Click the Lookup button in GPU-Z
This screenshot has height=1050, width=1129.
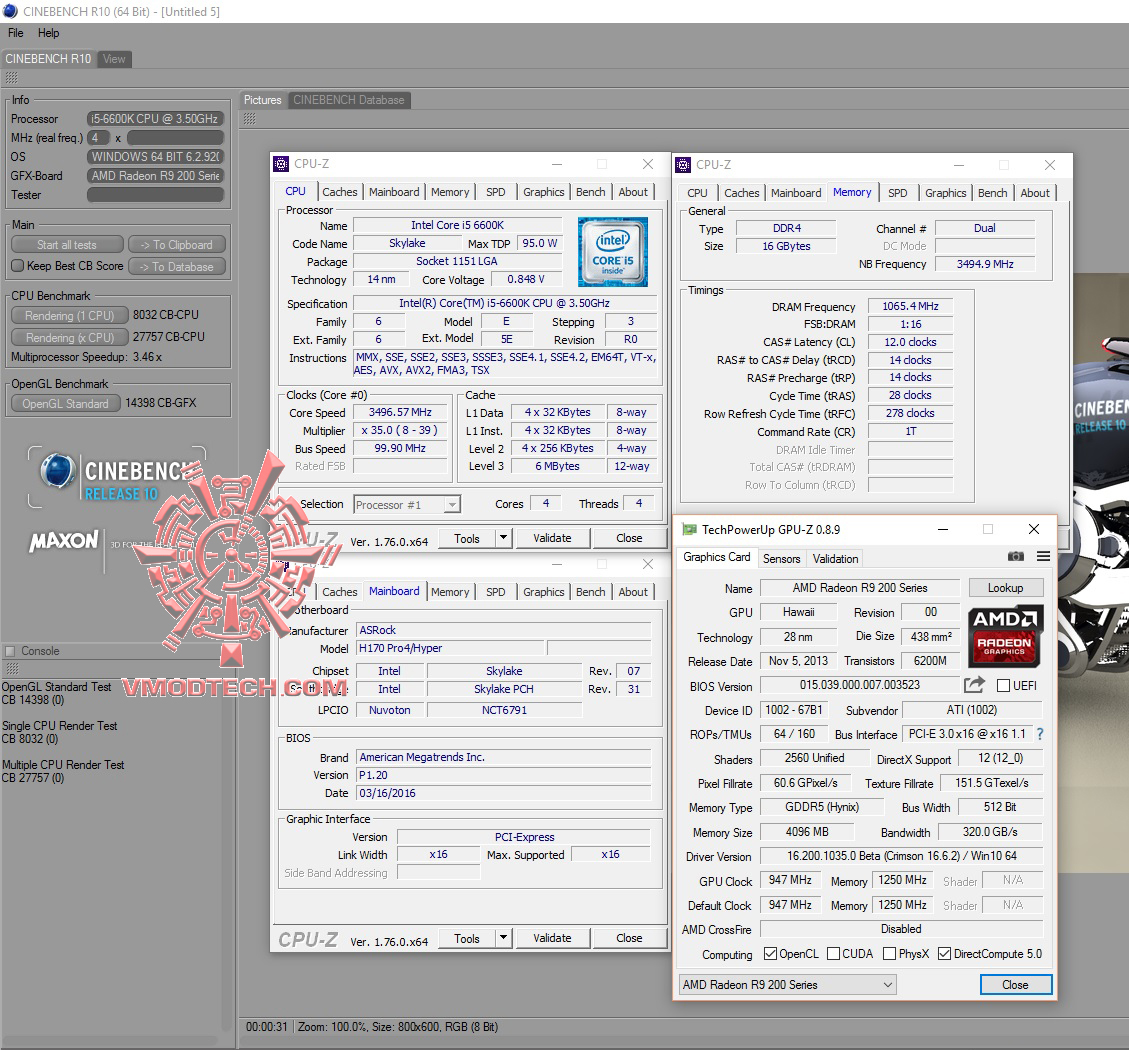pyautogui.click(x=1005, y=588)
